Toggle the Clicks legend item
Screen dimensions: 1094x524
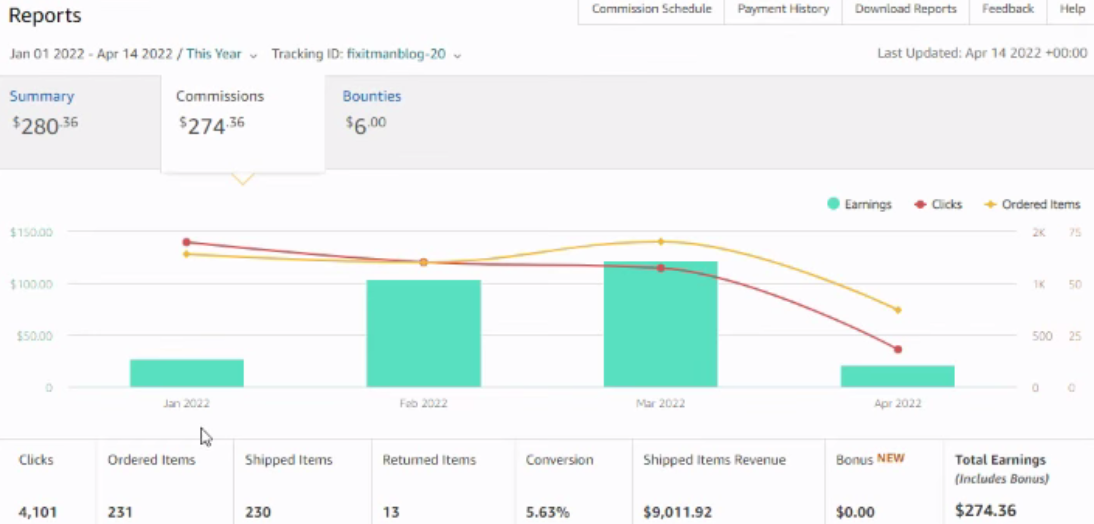(938, 204)
